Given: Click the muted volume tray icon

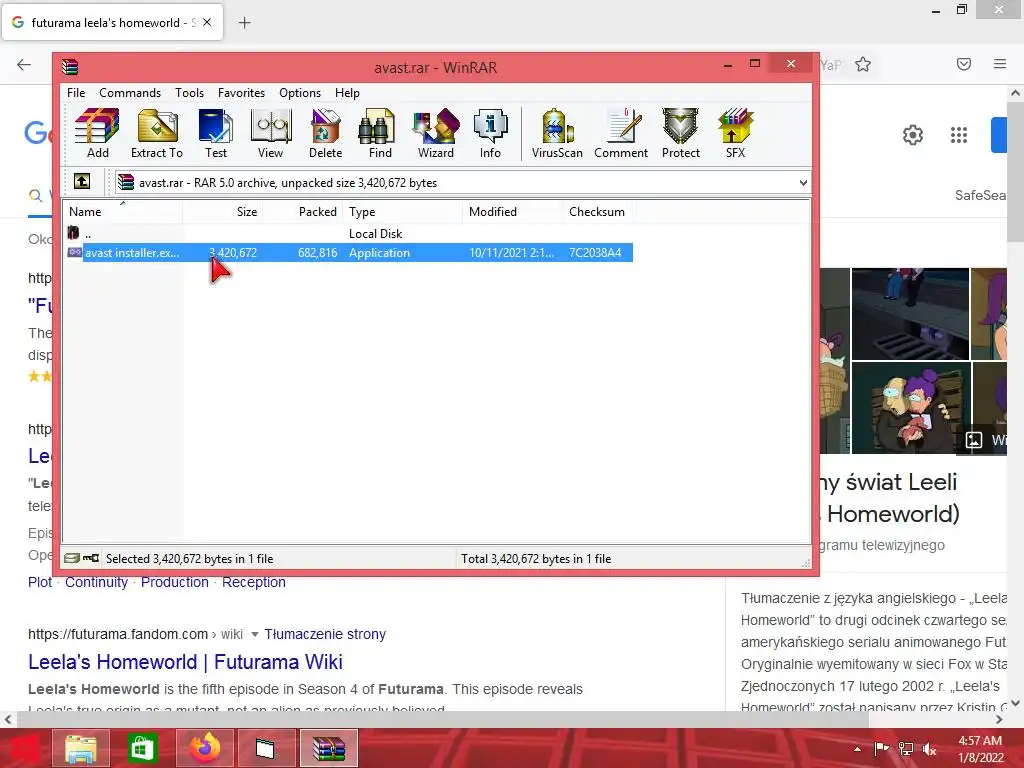Looking at the screenshot, I should coord(929,749).
